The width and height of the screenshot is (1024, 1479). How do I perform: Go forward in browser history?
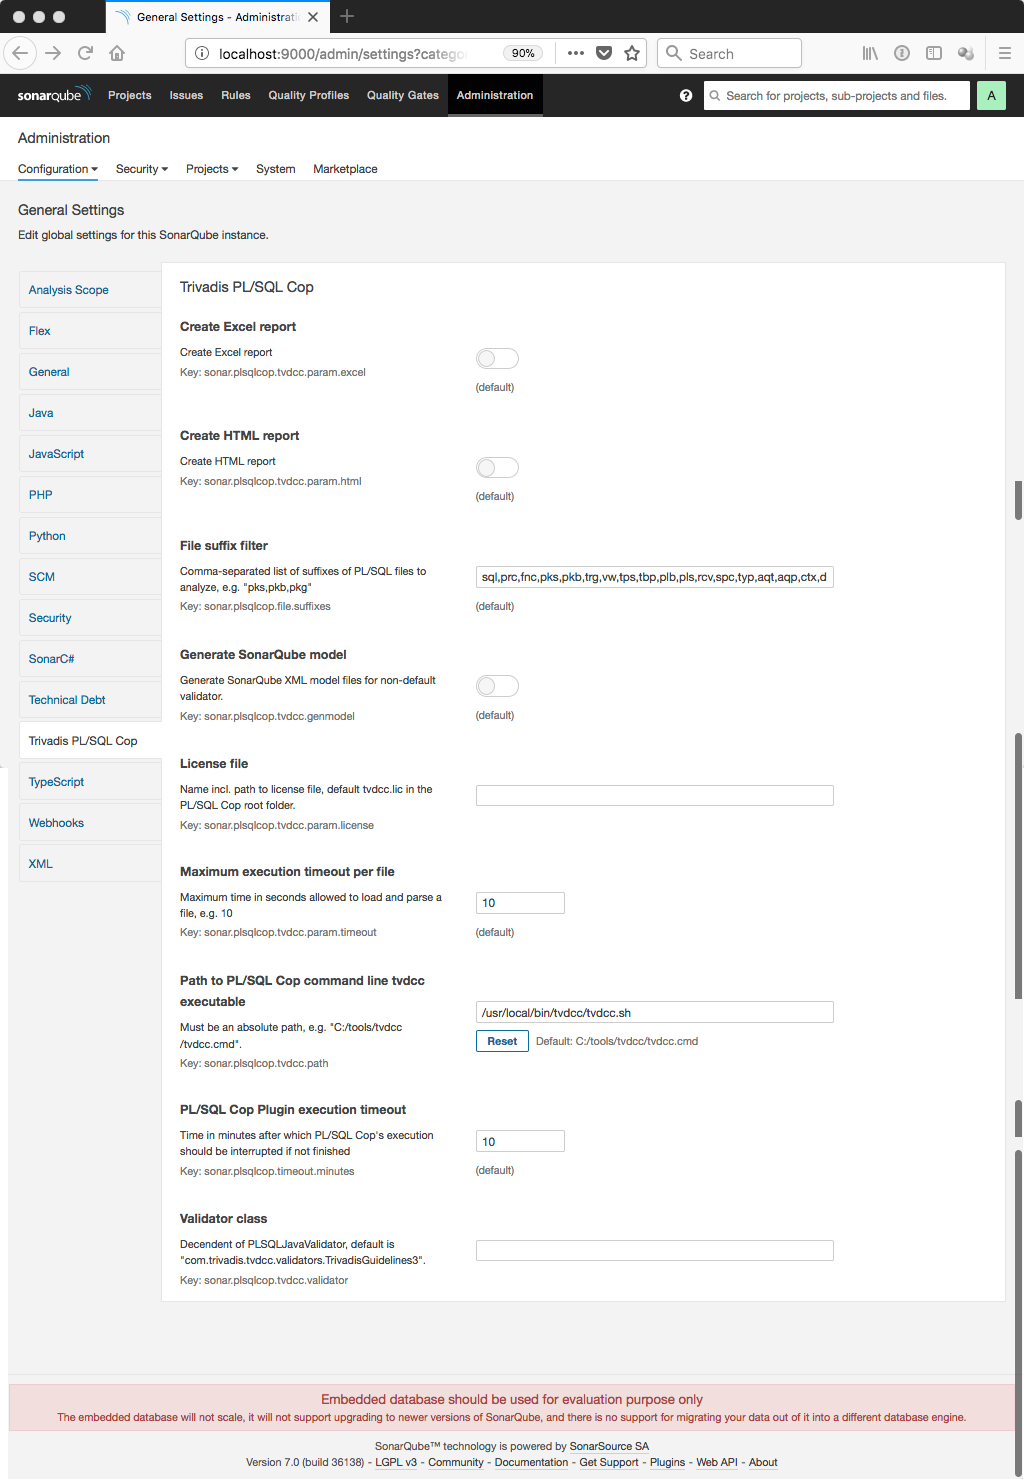[x=53, y=53]
